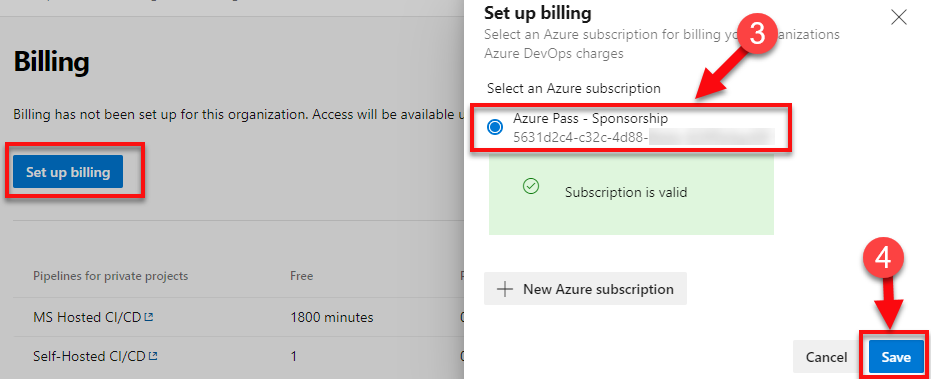Select the Azure Pass - Sponsorship label text

click(x=590, y=119)
